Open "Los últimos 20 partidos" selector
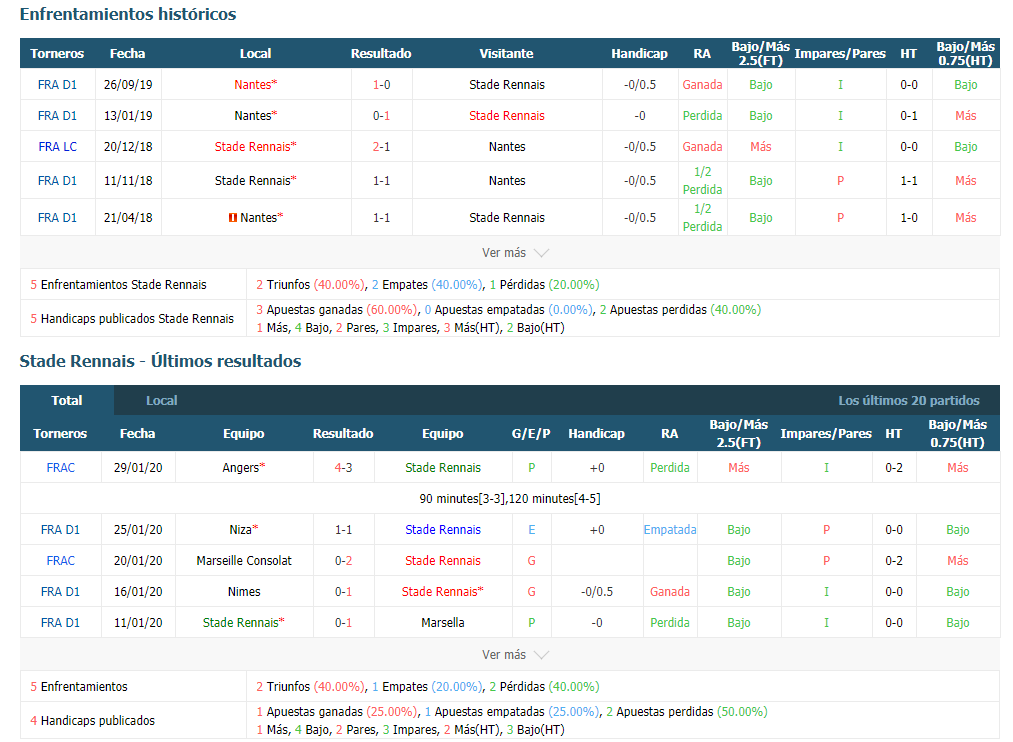 click(908, 400)
